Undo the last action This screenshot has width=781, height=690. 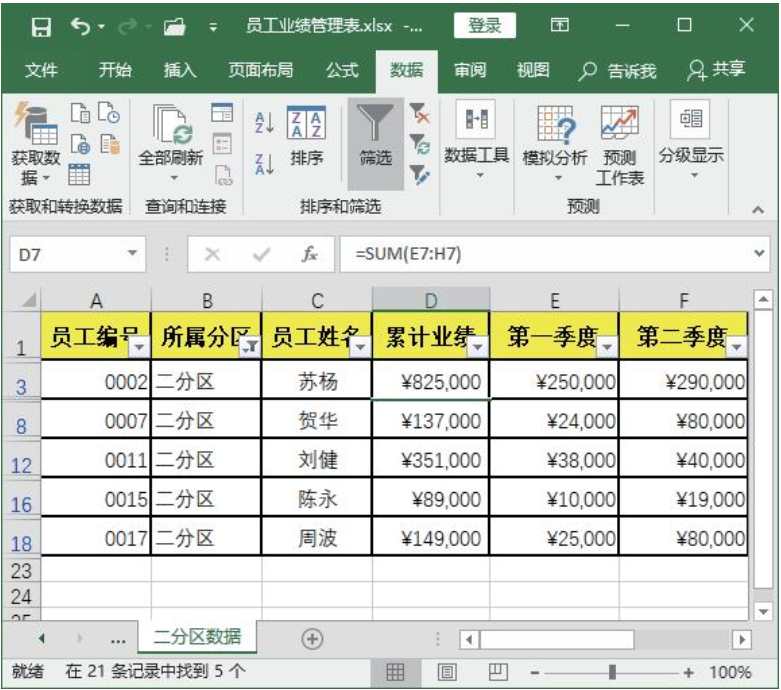(x=81, y=26)
